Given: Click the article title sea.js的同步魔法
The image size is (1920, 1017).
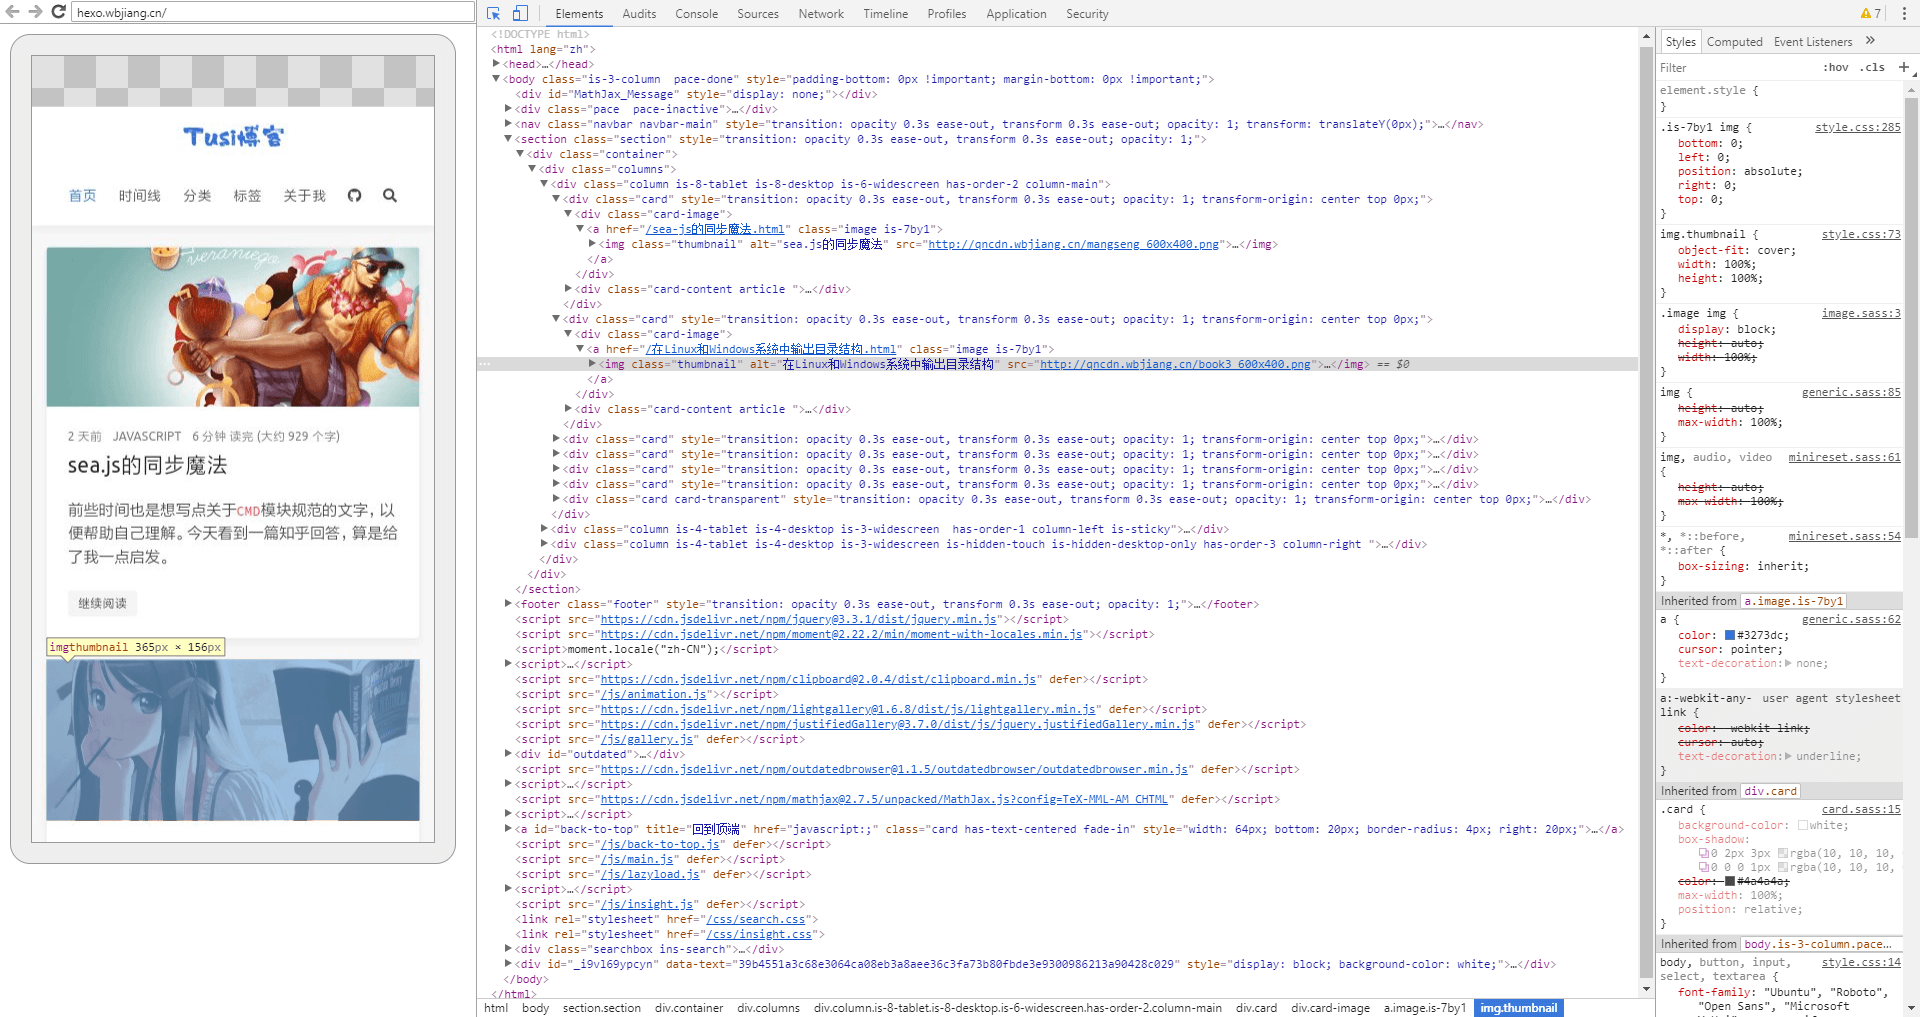Looking at the screenshot, I should tap(148, 466).
